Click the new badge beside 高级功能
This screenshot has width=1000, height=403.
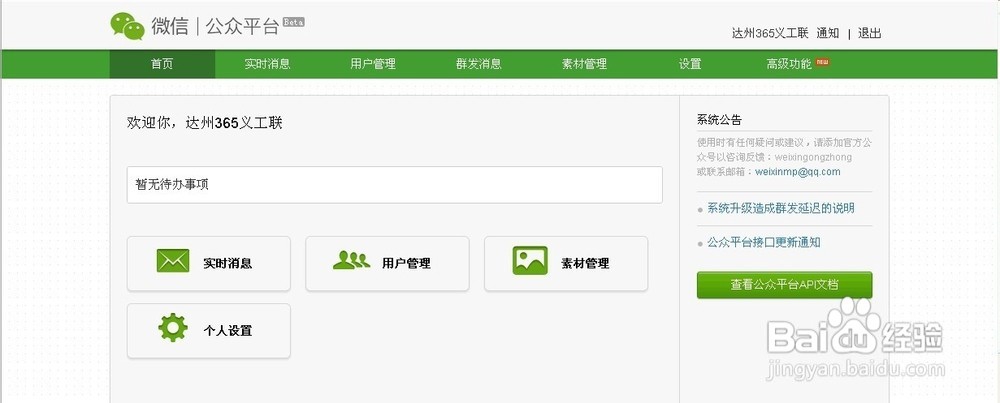click(823, 61)
